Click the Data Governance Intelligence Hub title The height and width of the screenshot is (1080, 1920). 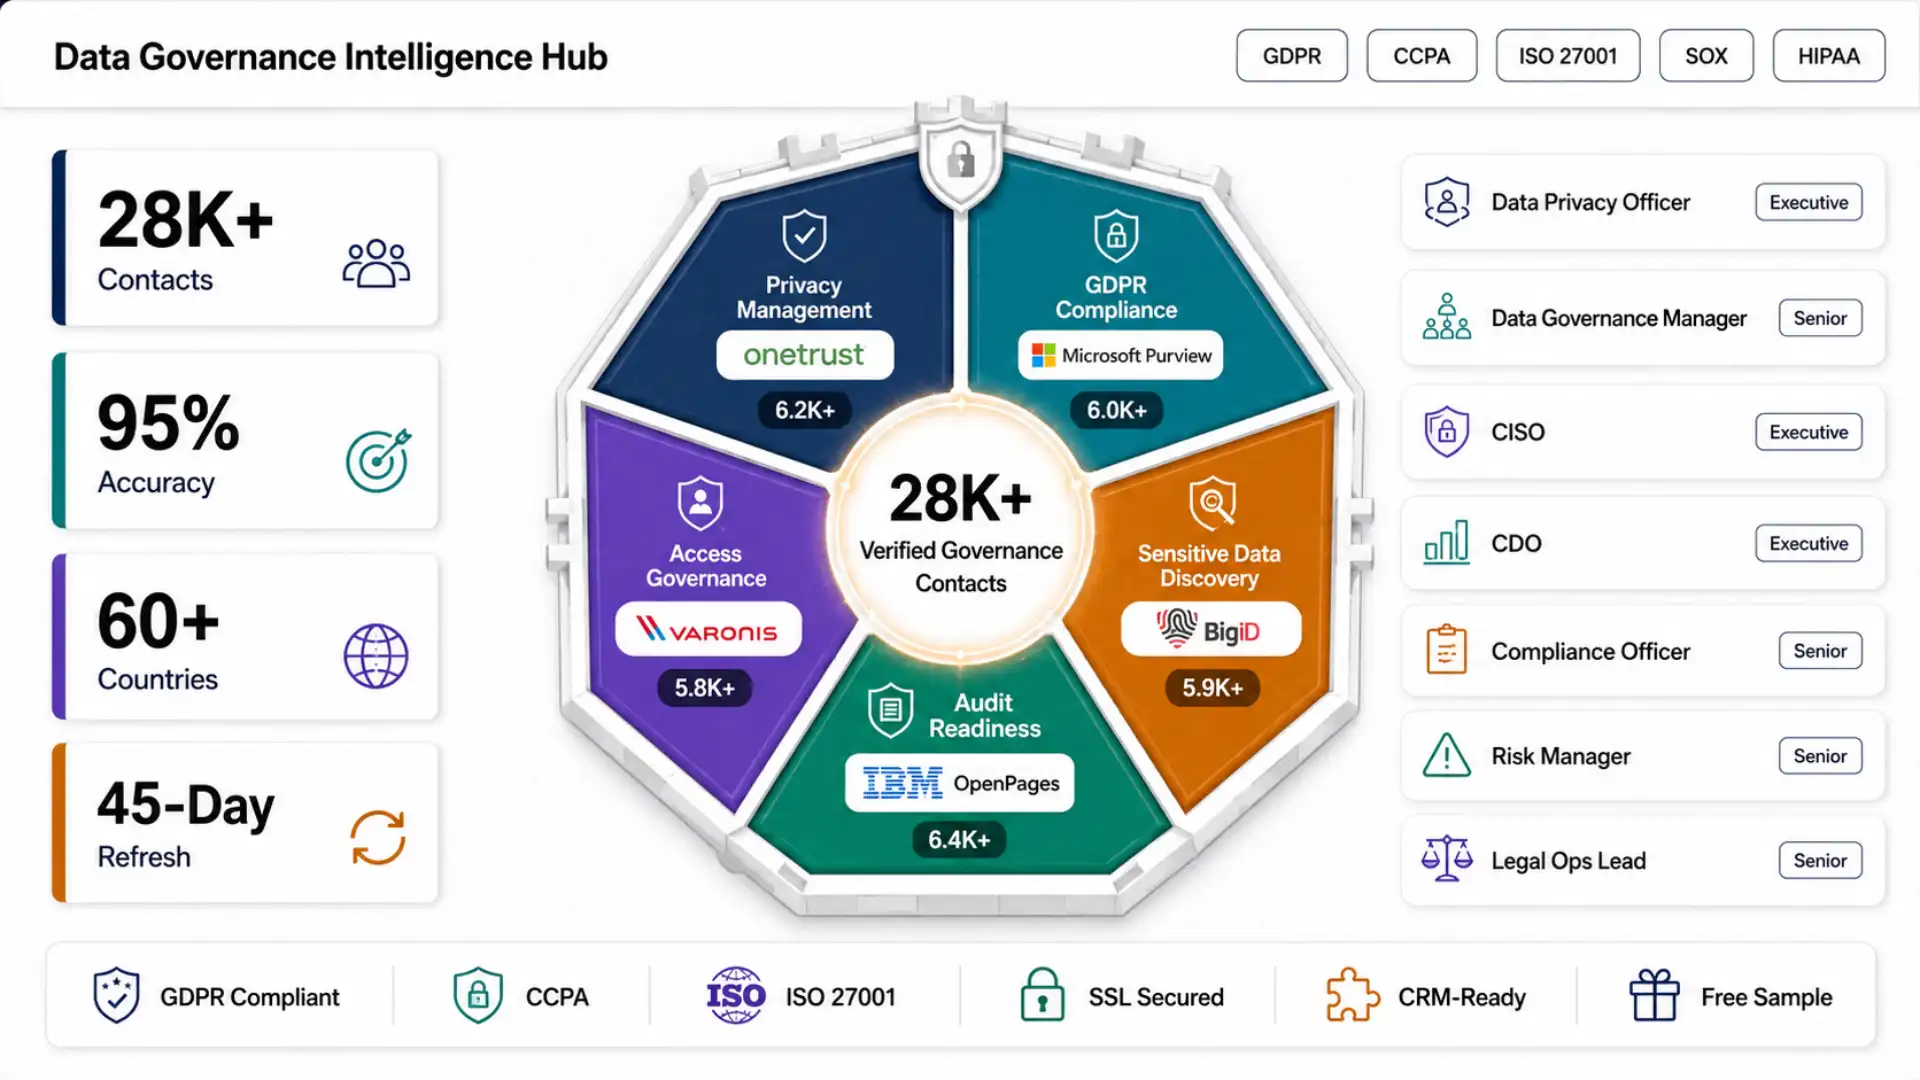(331, 57)
